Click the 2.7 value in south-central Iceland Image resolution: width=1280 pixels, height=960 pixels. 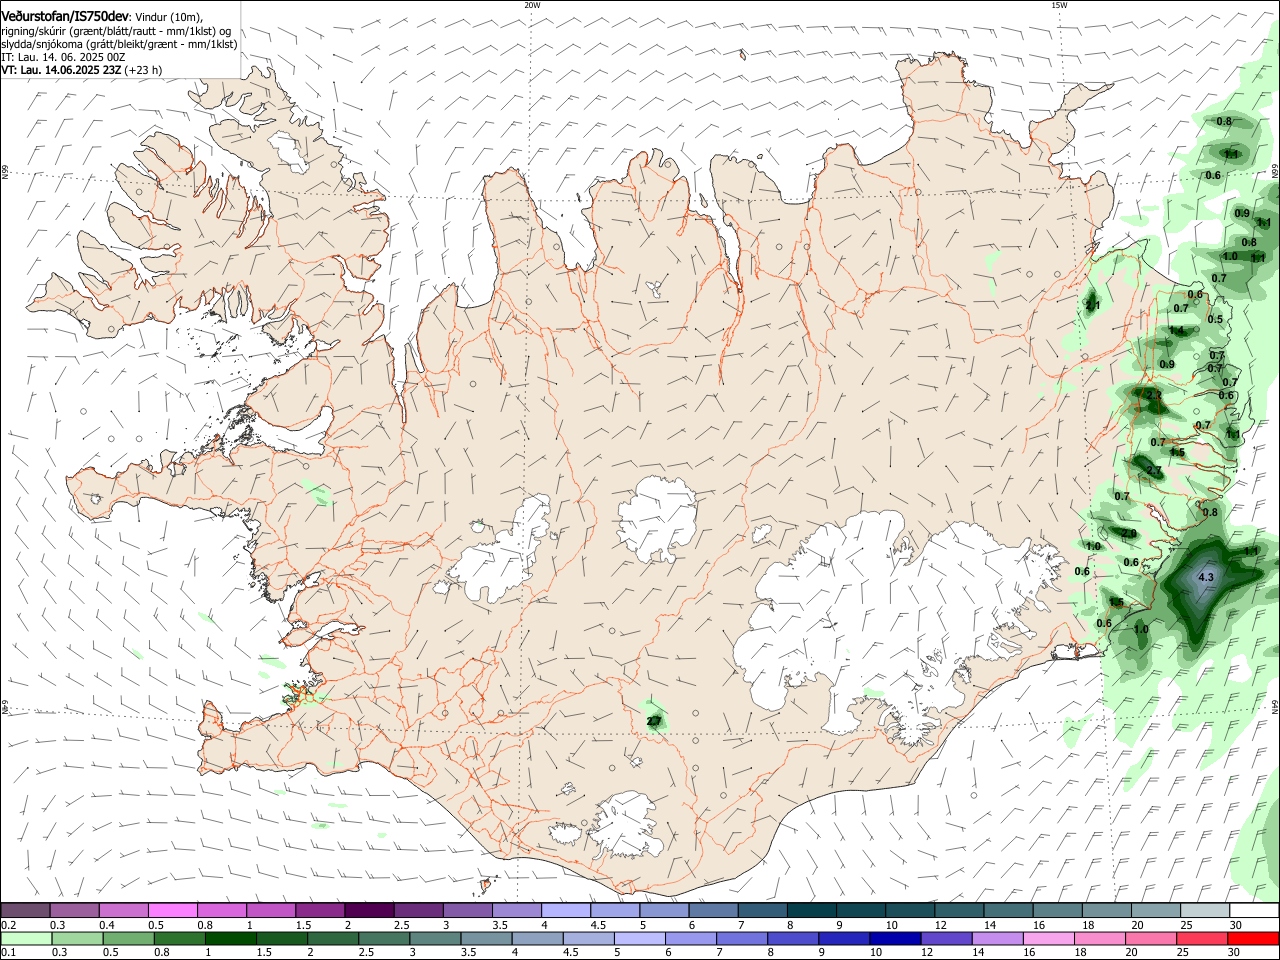pos(654,720)
